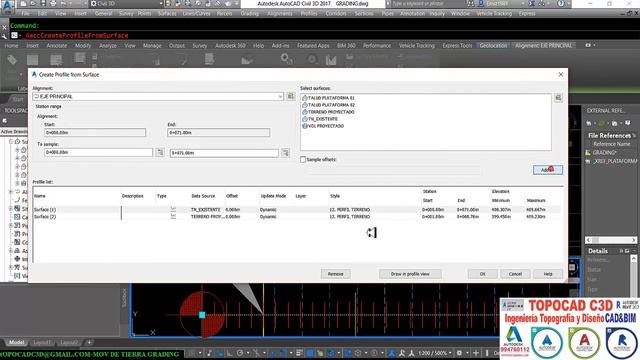
Task: Open the AutoCAD application menu button
Action: [x=7, y=6]
